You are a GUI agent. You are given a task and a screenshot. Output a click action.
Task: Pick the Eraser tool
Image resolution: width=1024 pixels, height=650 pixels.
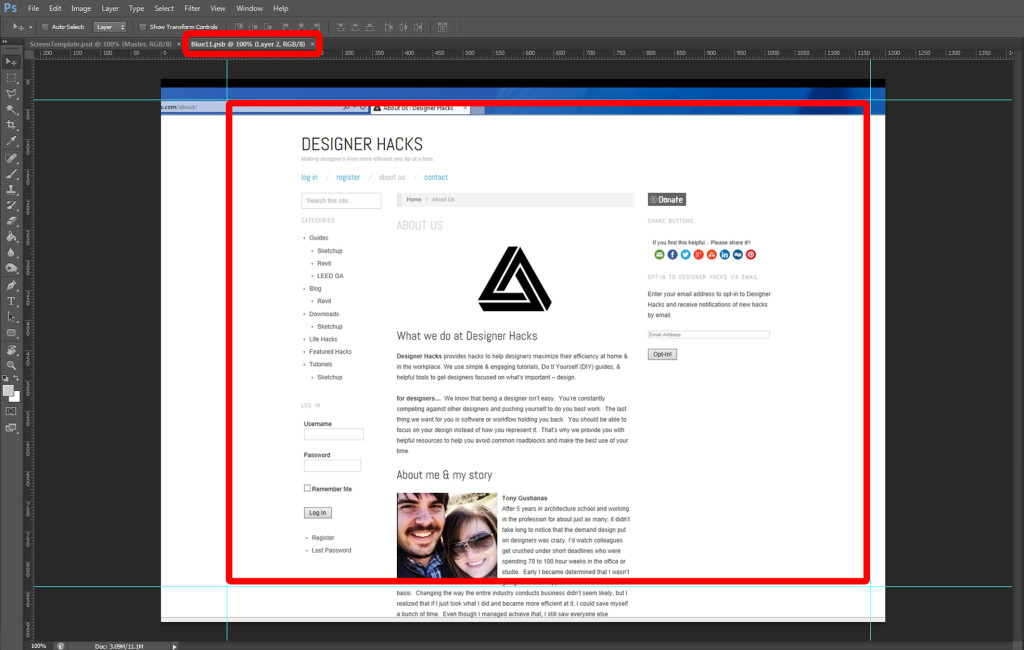pos(11,221)
